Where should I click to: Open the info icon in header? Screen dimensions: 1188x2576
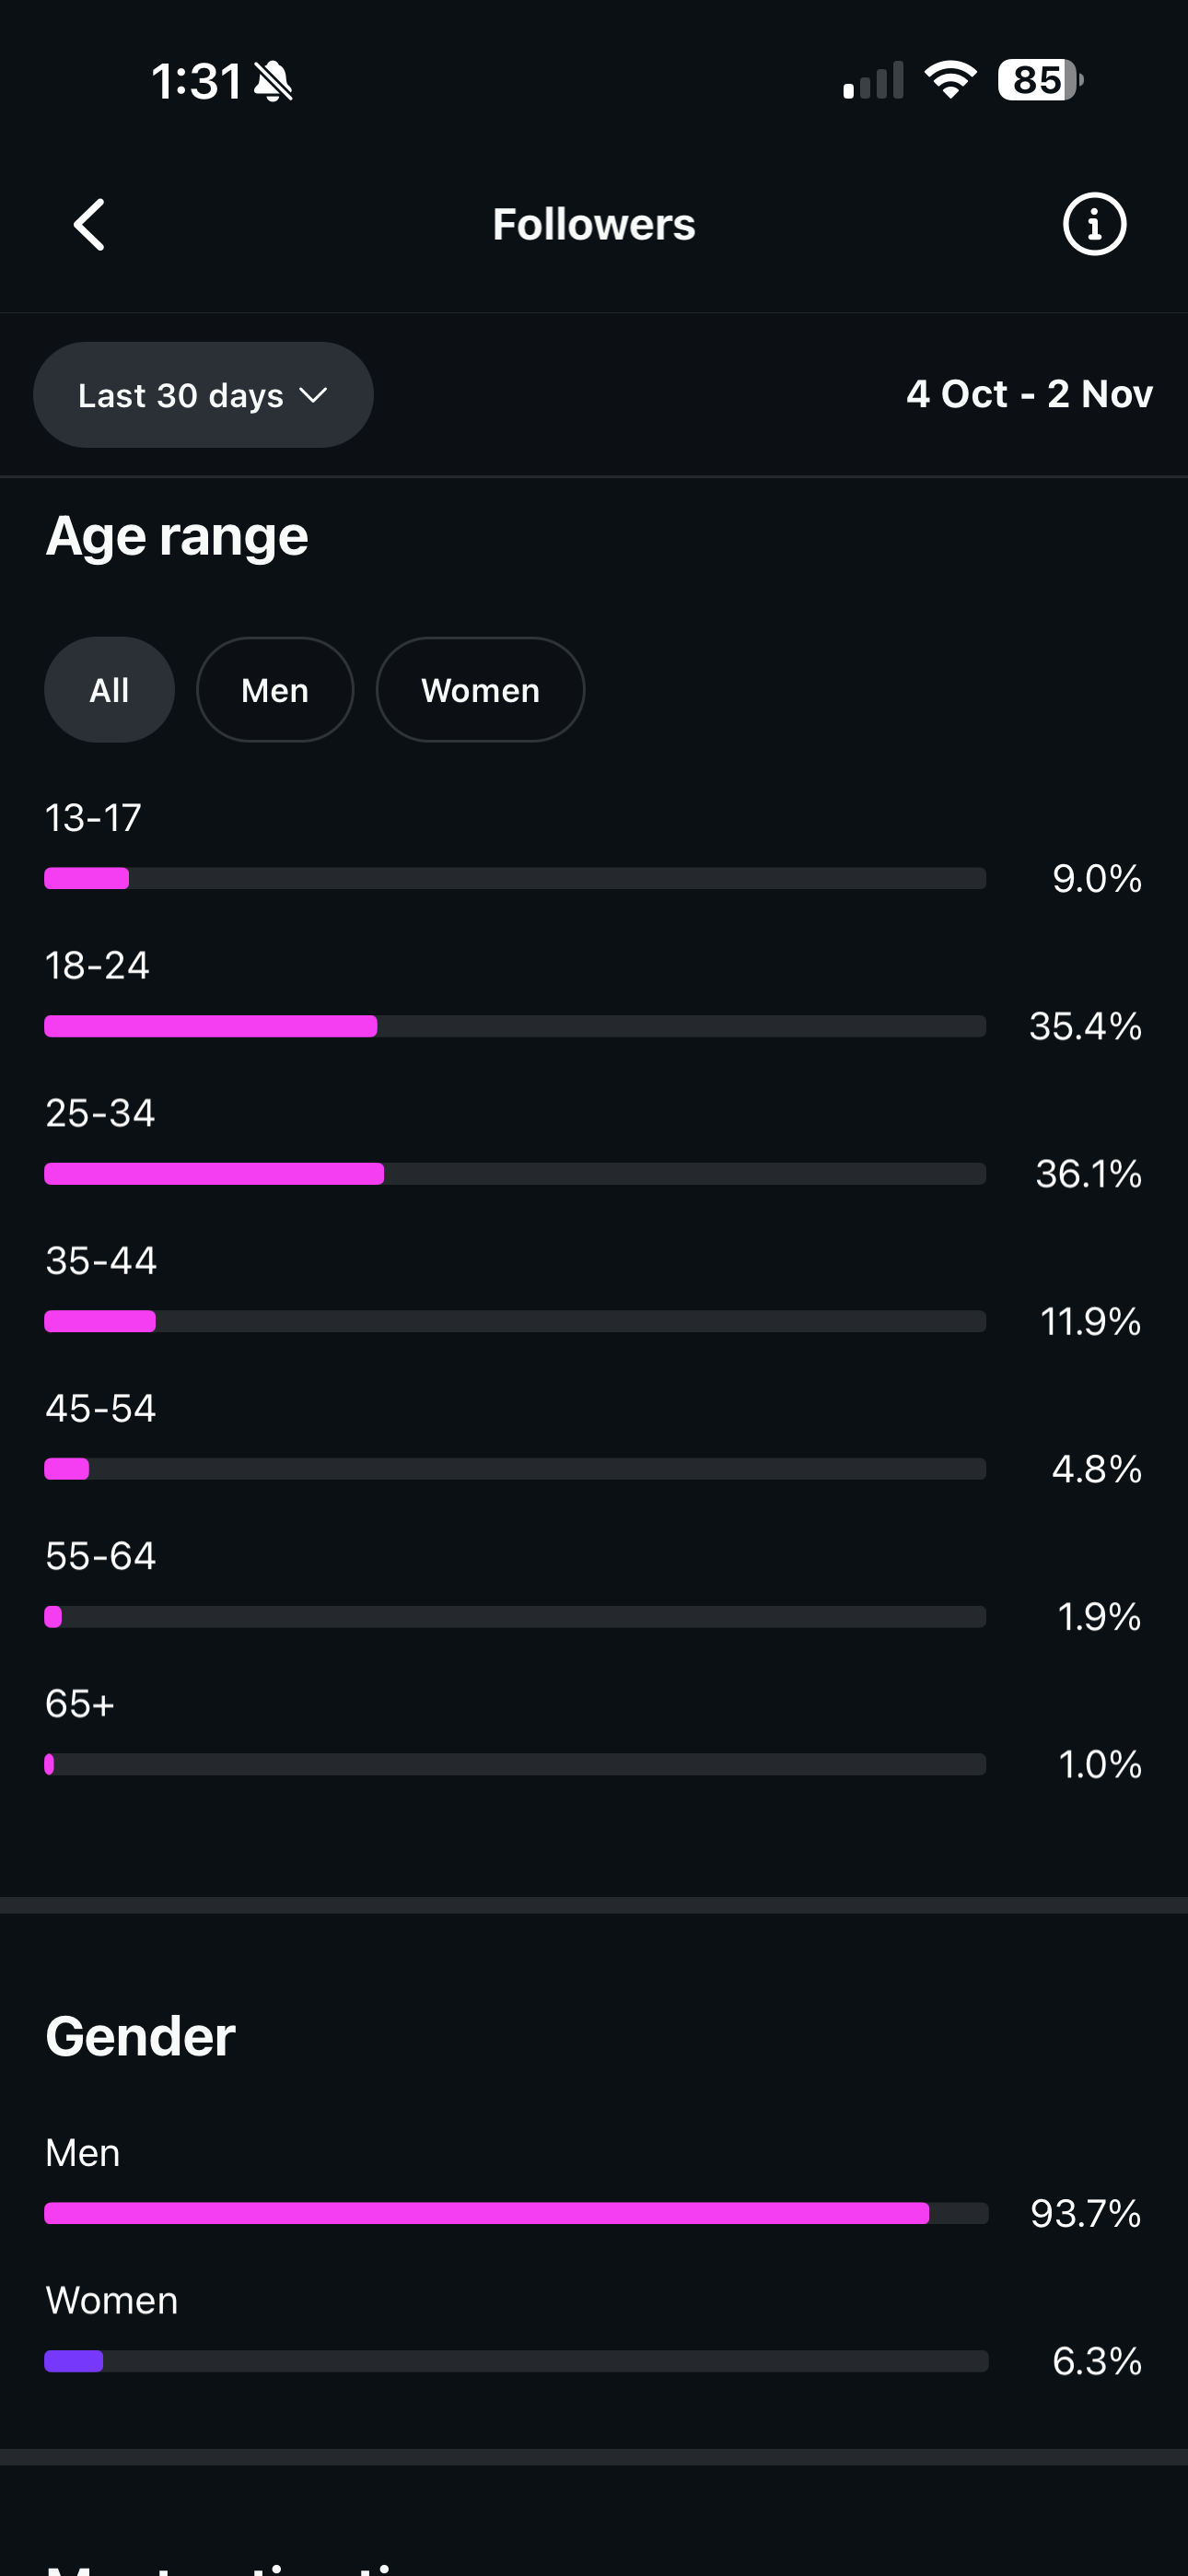(x=1094, y=224)
